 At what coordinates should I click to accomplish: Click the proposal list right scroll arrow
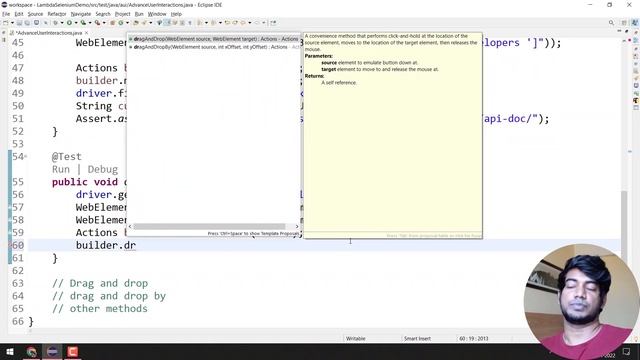(297, 226)
